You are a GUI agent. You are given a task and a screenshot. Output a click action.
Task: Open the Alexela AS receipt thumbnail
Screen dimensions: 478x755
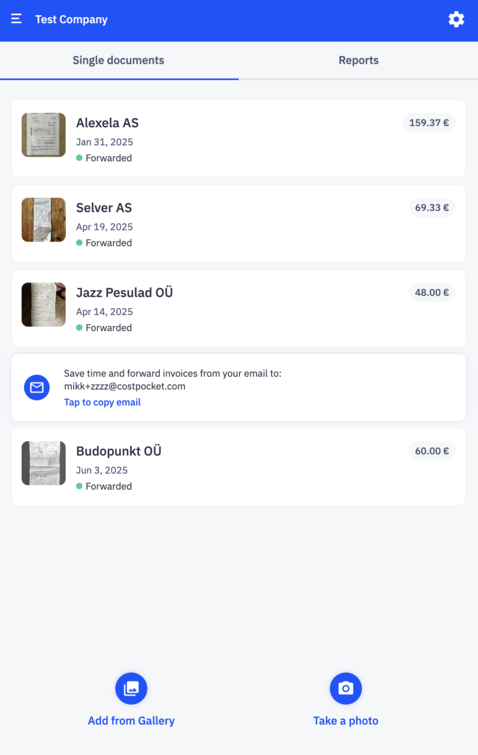click(x=43, y=135)
